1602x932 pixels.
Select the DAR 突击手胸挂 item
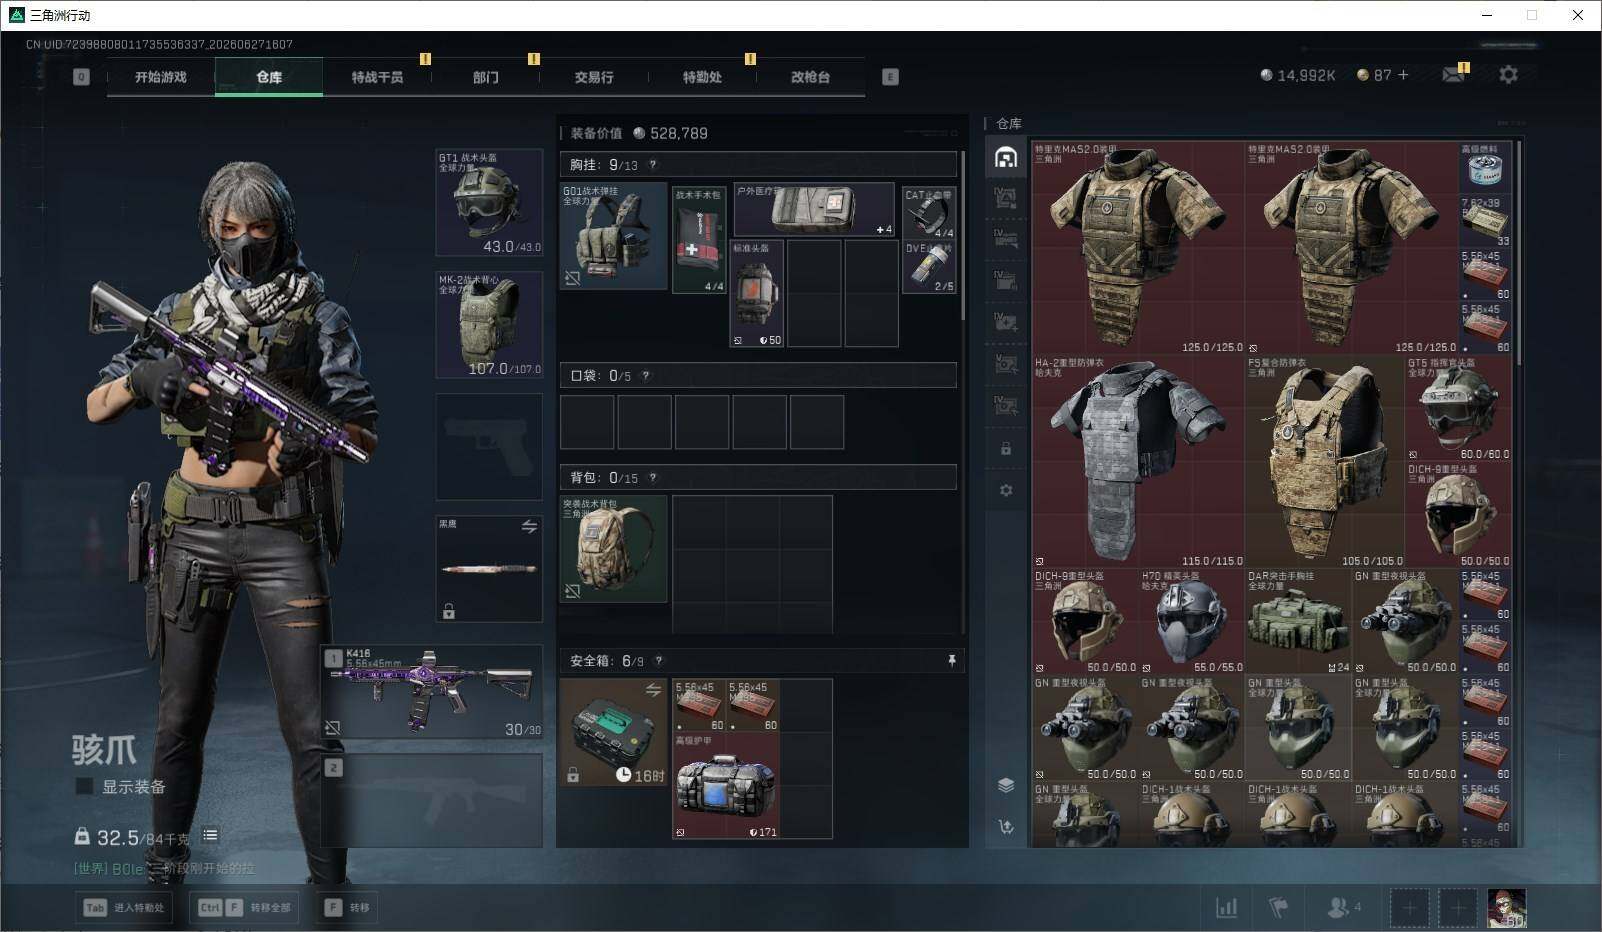point(1299,622)
